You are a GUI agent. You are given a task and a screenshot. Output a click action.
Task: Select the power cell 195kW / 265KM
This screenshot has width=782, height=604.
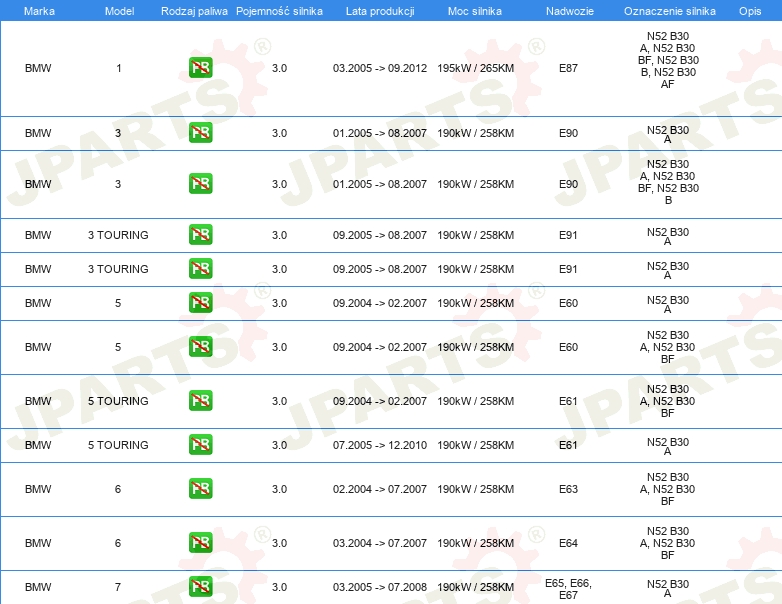pos(475,68)
